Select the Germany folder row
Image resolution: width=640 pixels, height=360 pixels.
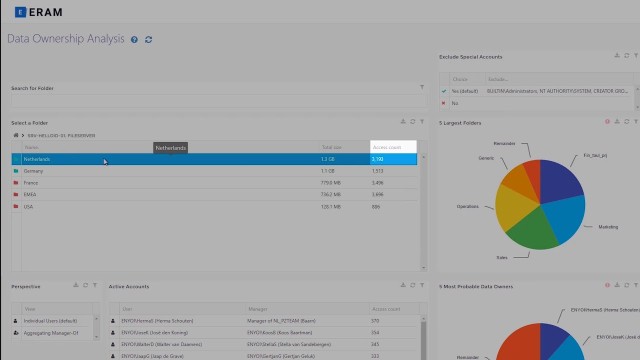[214, 171]
